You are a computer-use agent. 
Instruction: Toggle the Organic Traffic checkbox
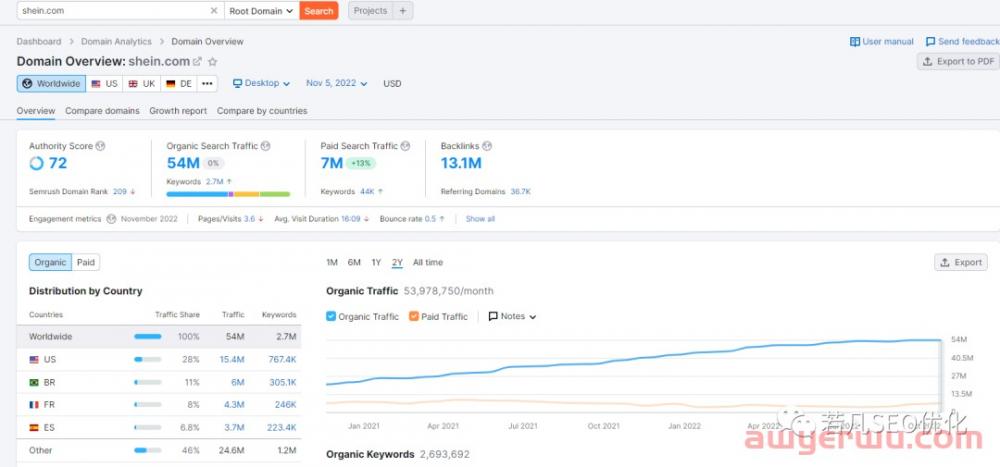330,316
